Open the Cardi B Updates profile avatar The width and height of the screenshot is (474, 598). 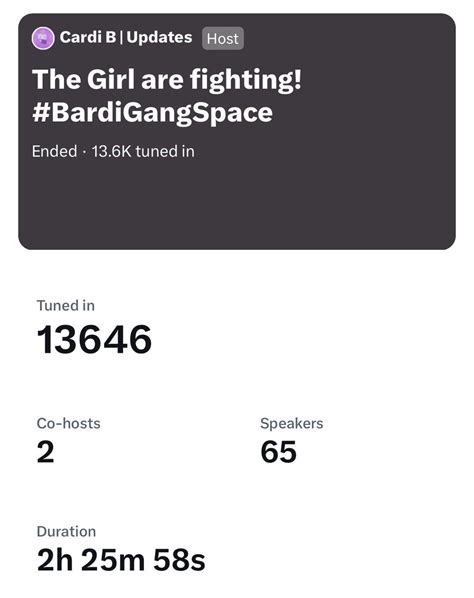pyautogui.click(x=43, y=38)
